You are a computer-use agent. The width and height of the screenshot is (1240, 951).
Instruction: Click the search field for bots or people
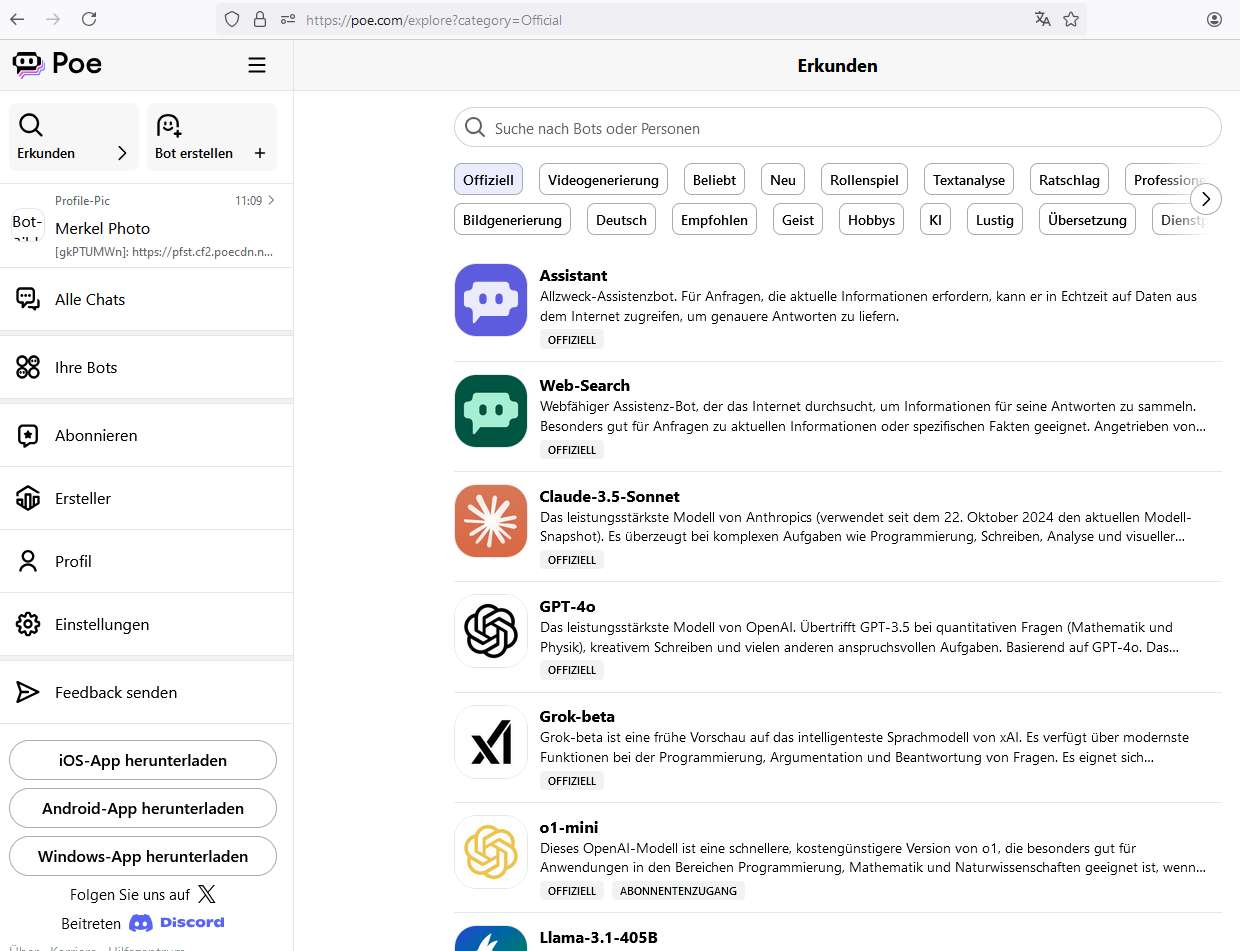click(838, 128)
